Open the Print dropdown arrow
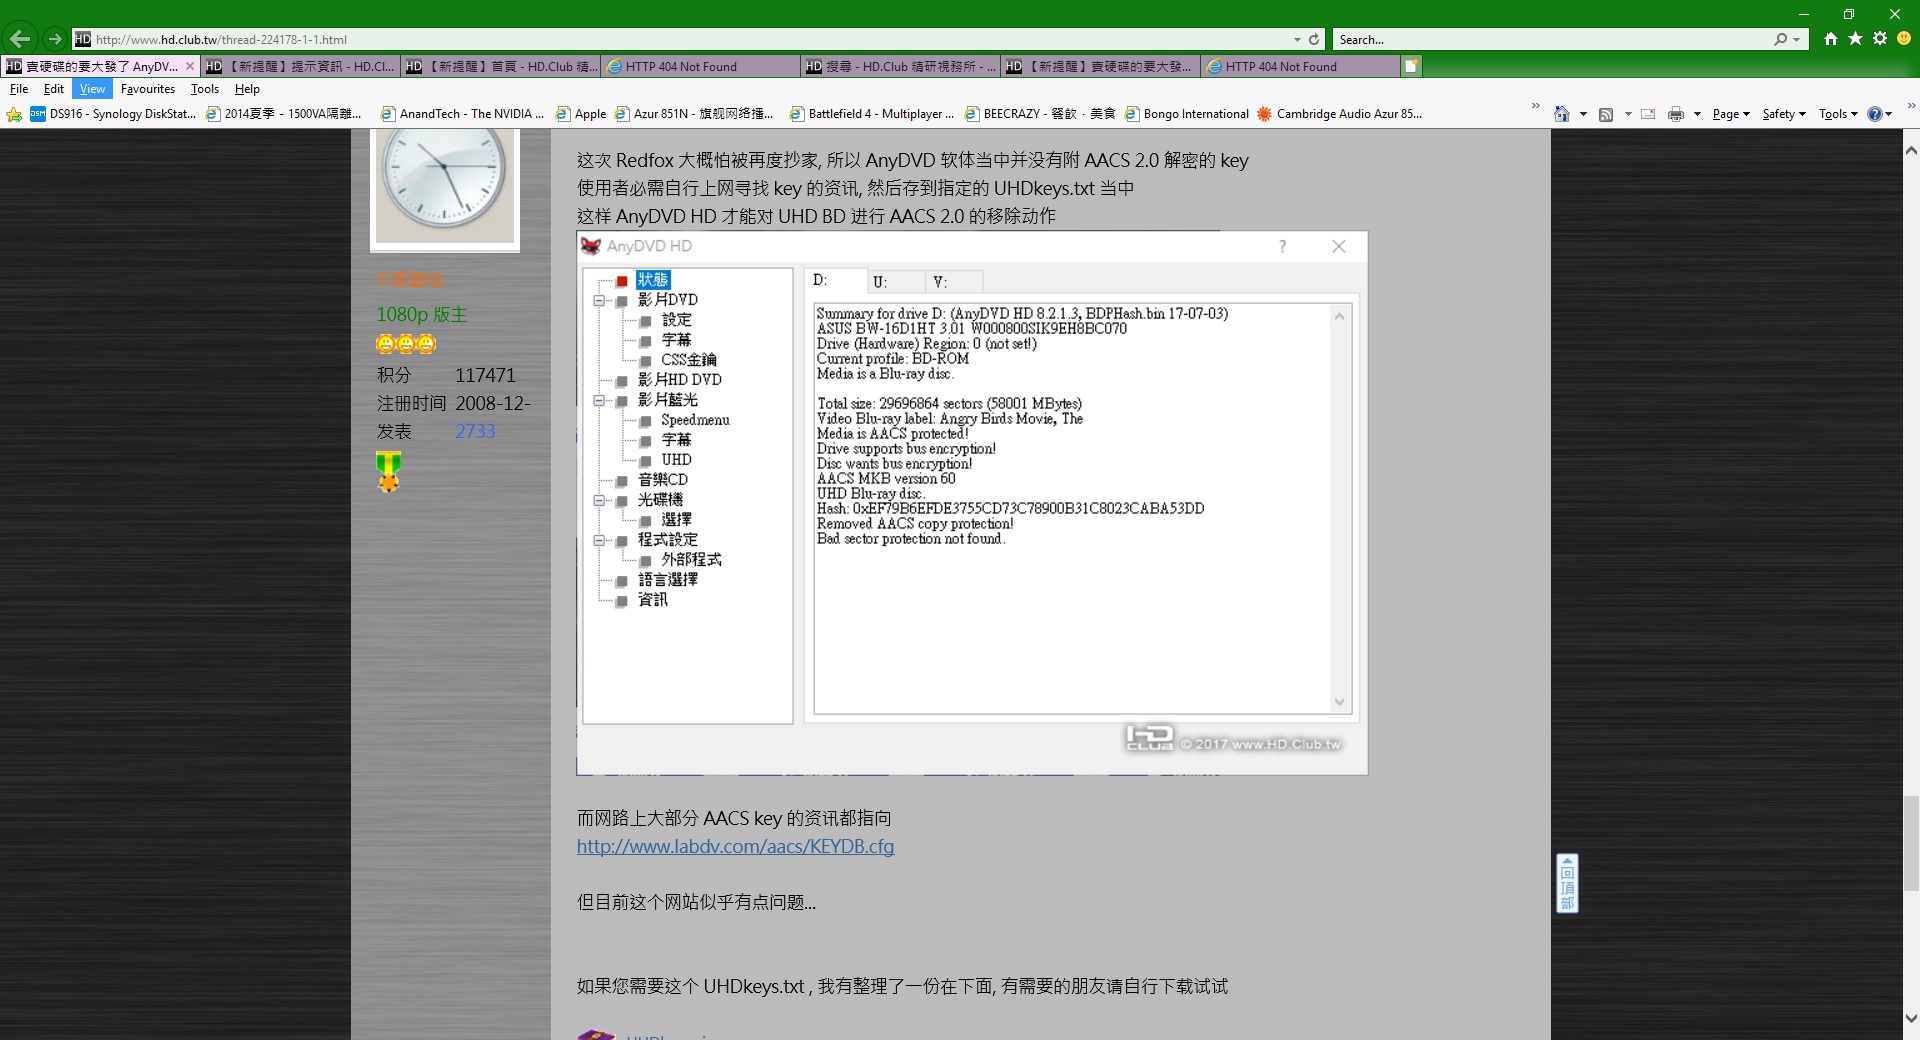This screenshot has height=1040, width=1920. click(1697, 114)
